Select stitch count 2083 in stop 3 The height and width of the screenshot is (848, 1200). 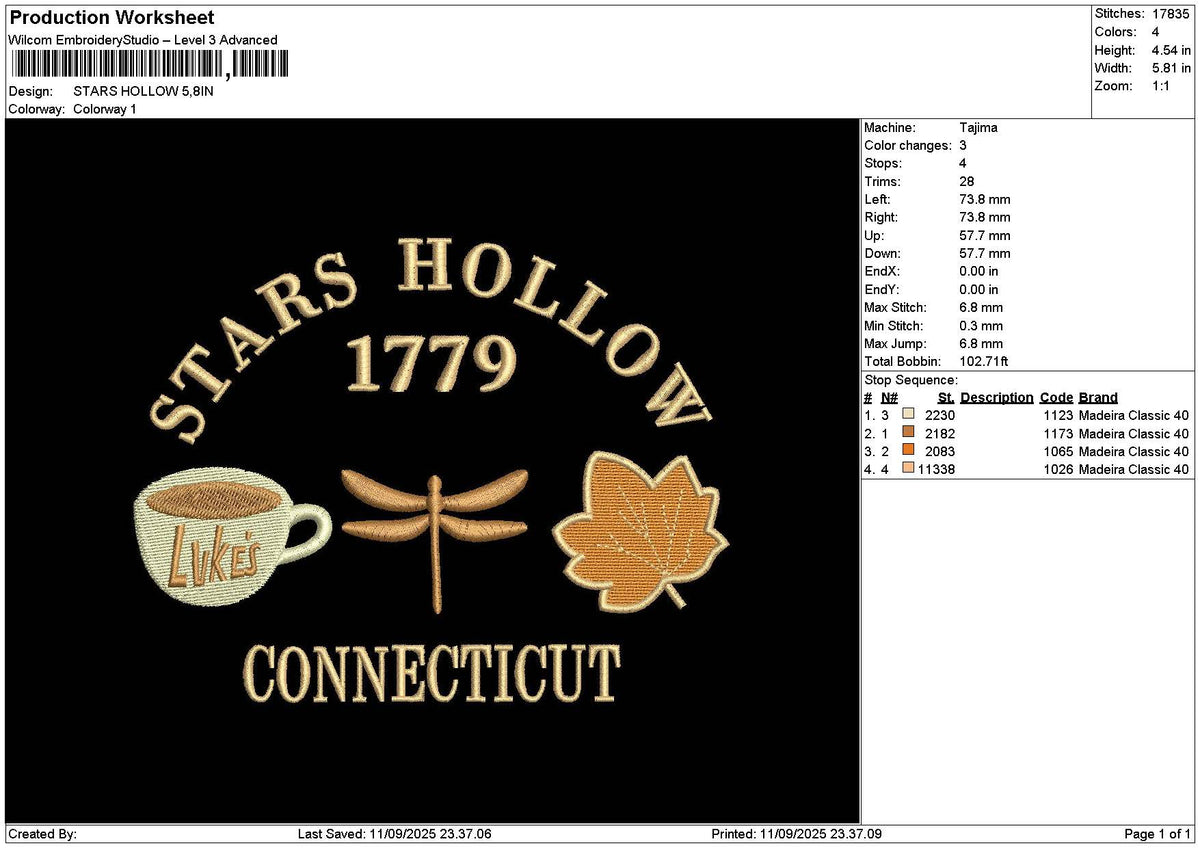pyautogui.click(x=940, y=451)
